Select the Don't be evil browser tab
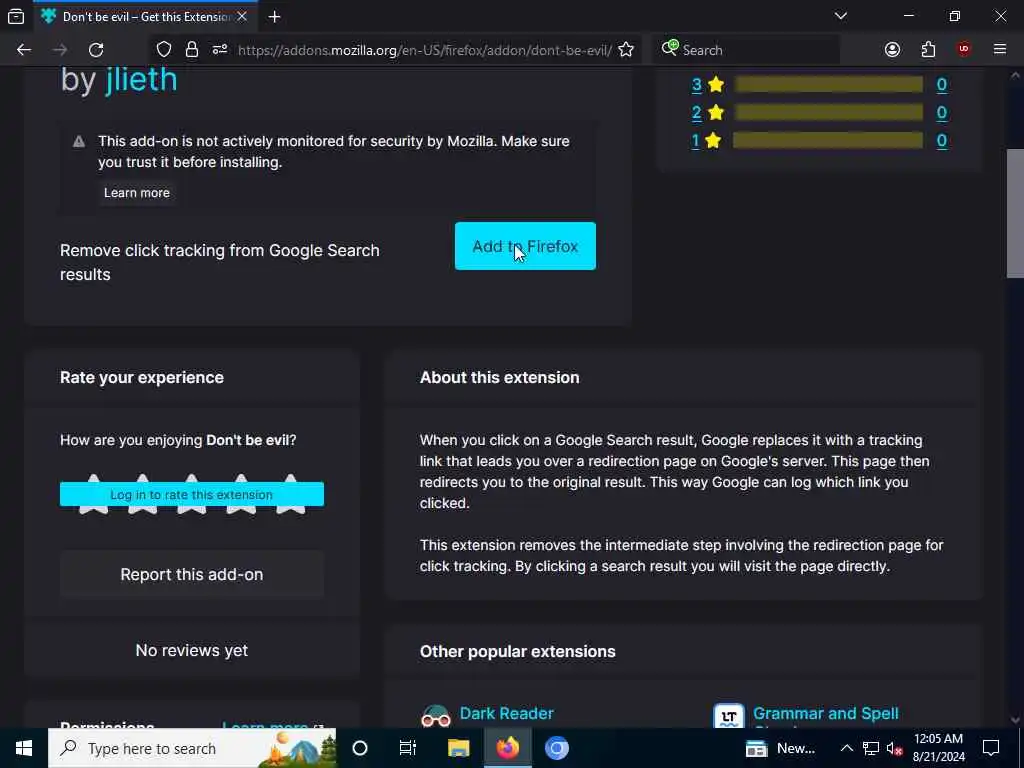 (x=145, y=16)
